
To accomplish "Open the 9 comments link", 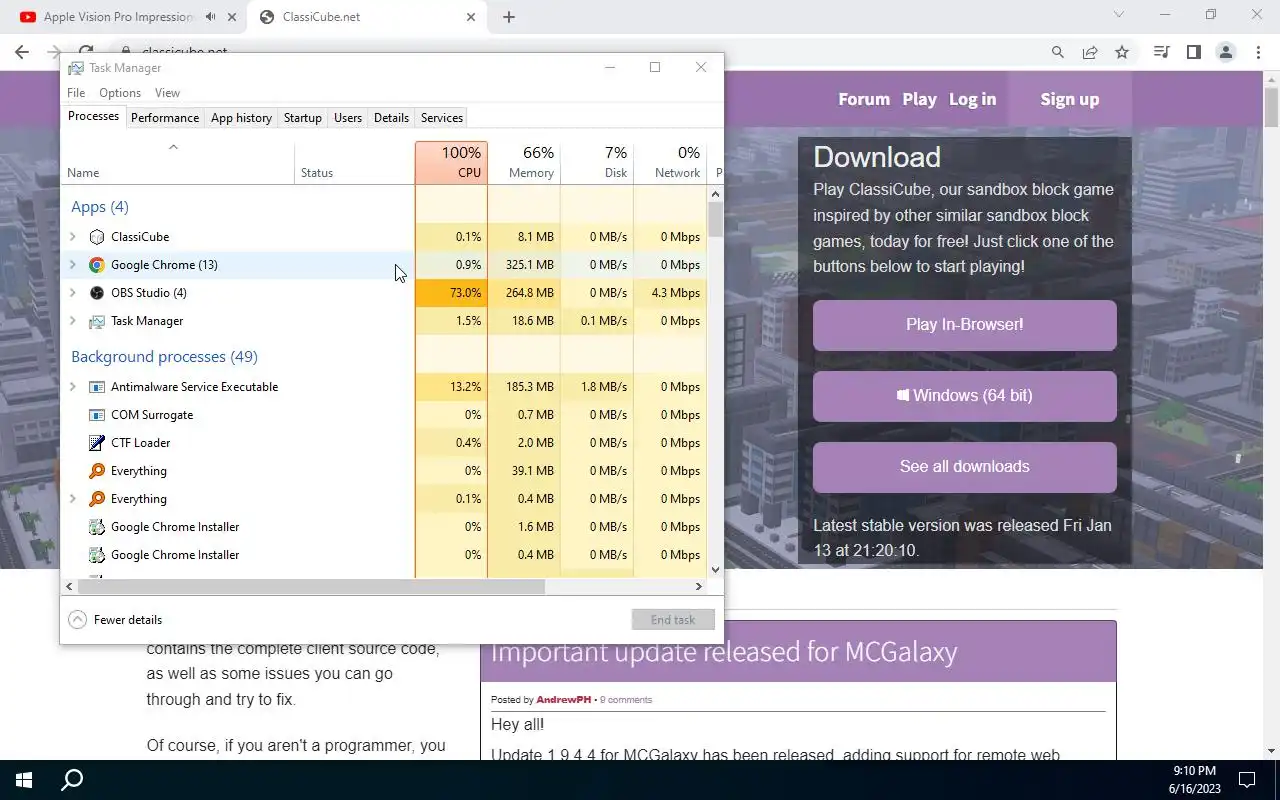I will click(626, 700).
